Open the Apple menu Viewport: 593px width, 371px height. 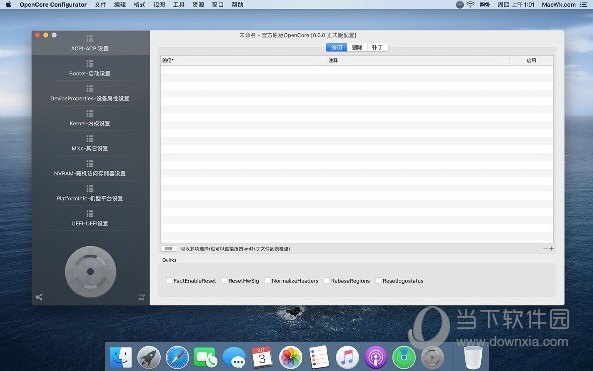pos(8,5)
